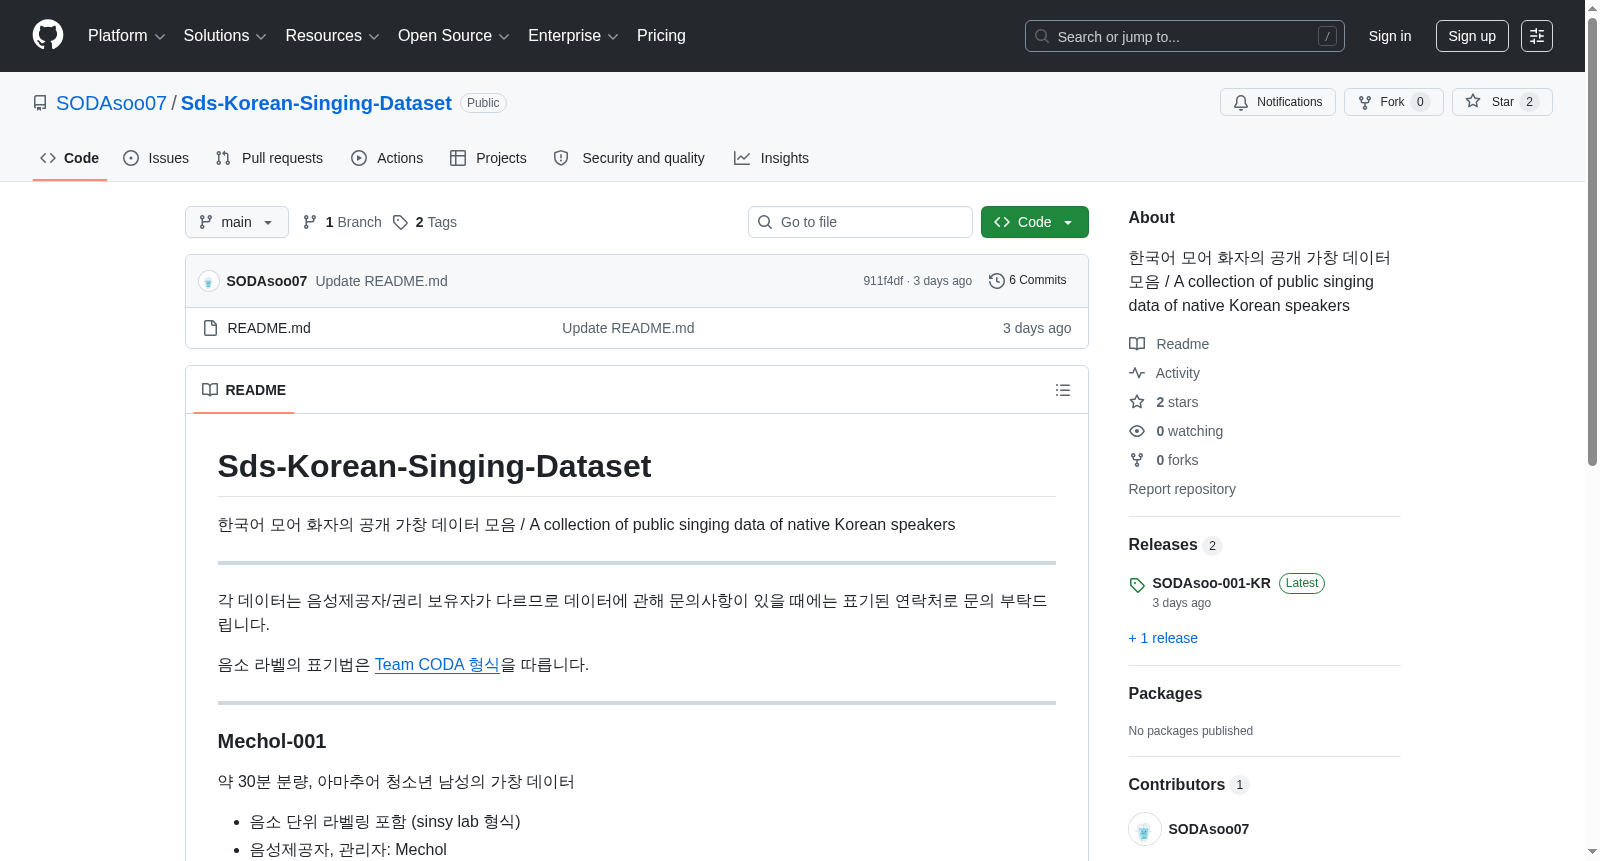
Task: Open the SODAsoo007 owner link
Action: (x=111, y=103)
